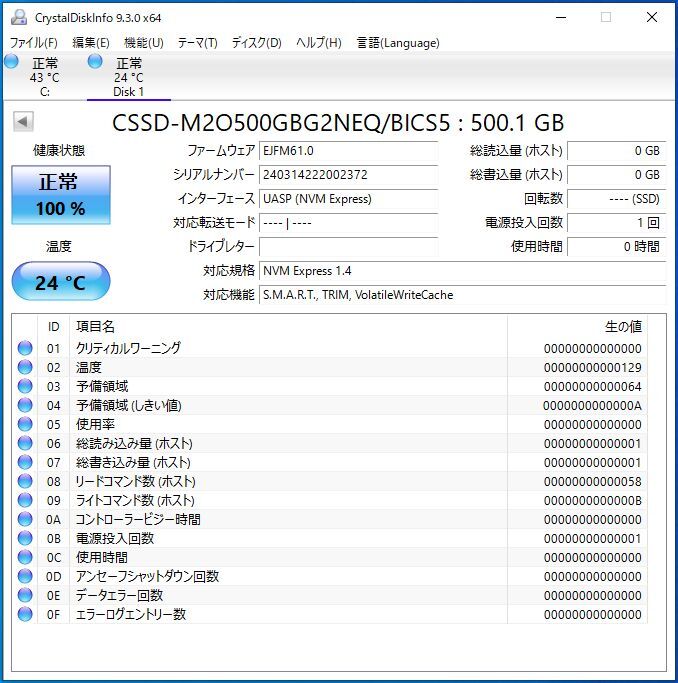Open the ディスク(D) menu

click(x=256, y=43)
